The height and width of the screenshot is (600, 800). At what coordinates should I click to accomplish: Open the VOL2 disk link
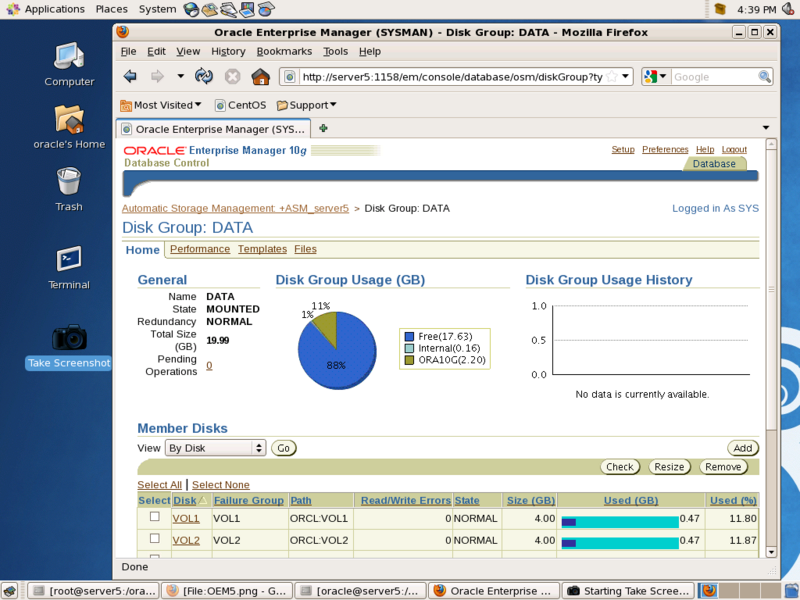click(x=186, y=540)
